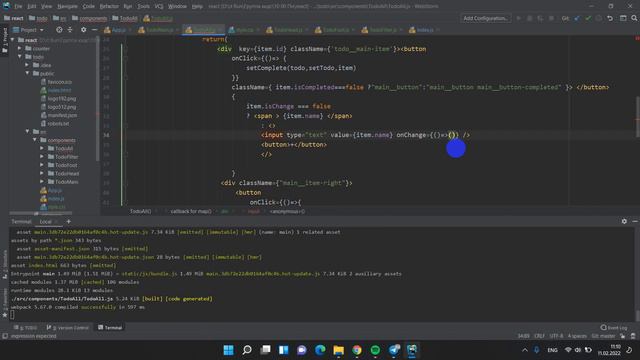Open Telegram from the taskbar
The image size is (640, 360).
(393, 350)
